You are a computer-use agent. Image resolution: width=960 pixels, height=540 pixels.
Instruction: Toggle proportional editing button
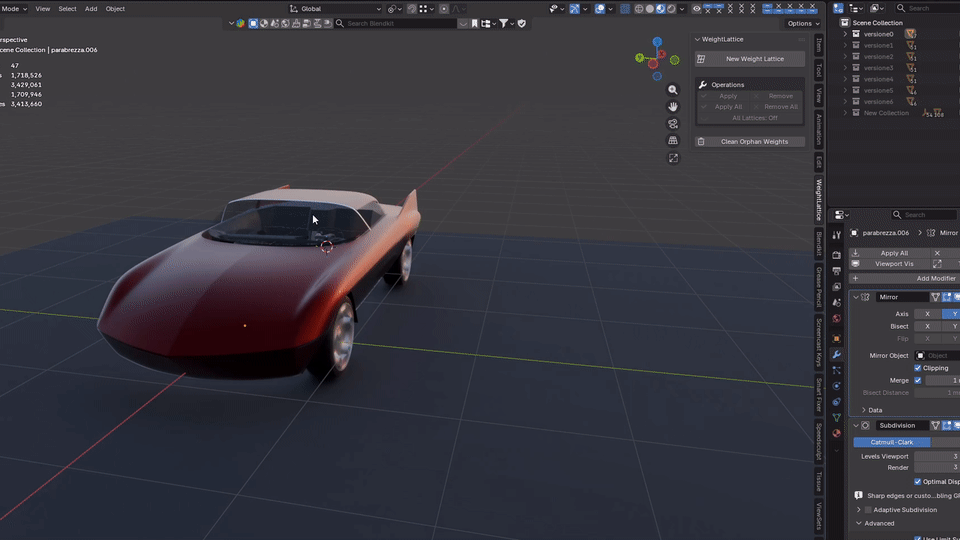coord(444,9)
